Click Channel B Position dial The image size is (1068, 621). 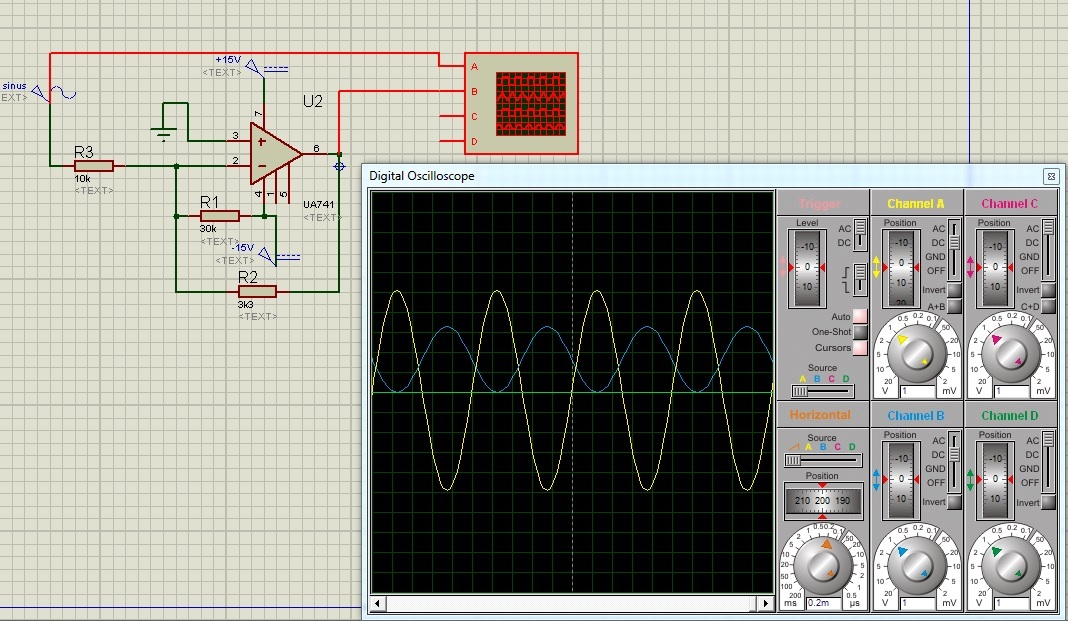coord(901,480)
